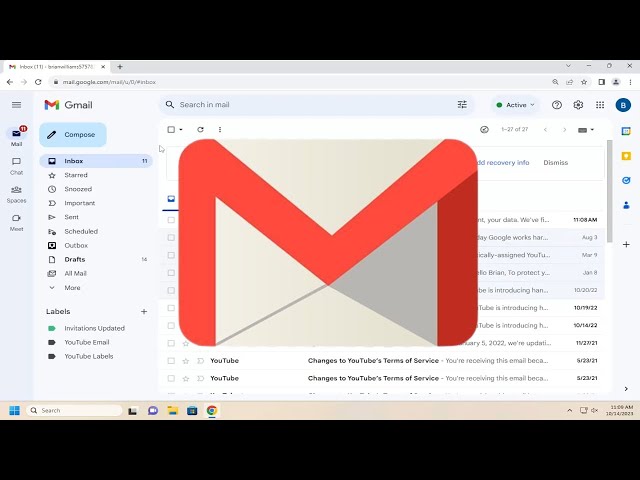The width and height of the screenshot is (640, 480).
Task: Show search options filter icon
Action: tap(462, 105)
